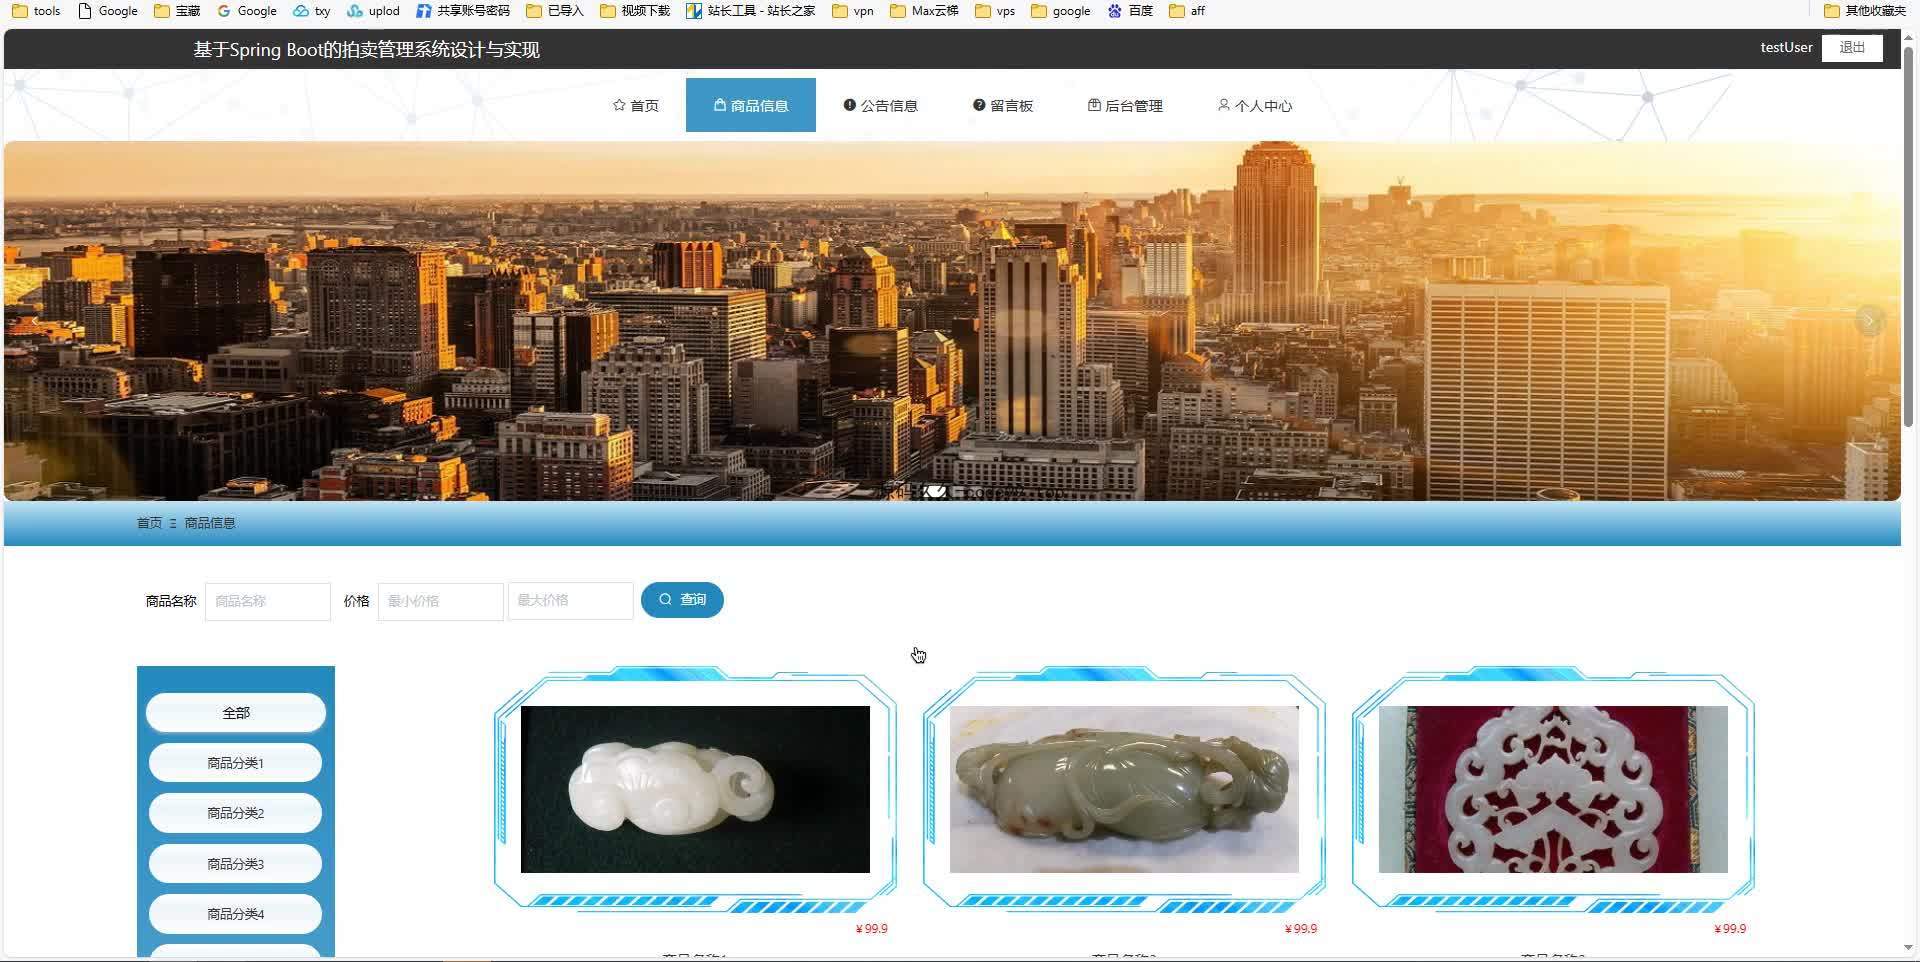Open the uplod bookmark
Screen dimensions: 1920x962
coord(373,11)
